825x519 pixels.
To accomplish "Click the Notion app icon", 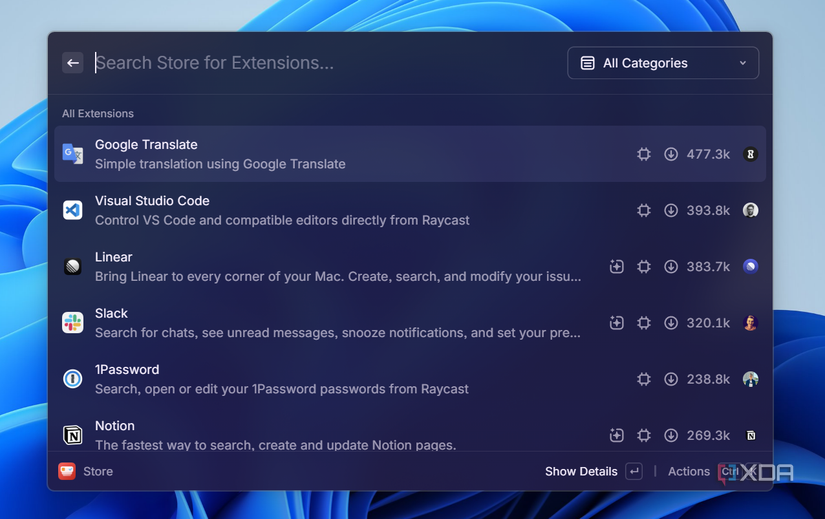I will [73, 435].
